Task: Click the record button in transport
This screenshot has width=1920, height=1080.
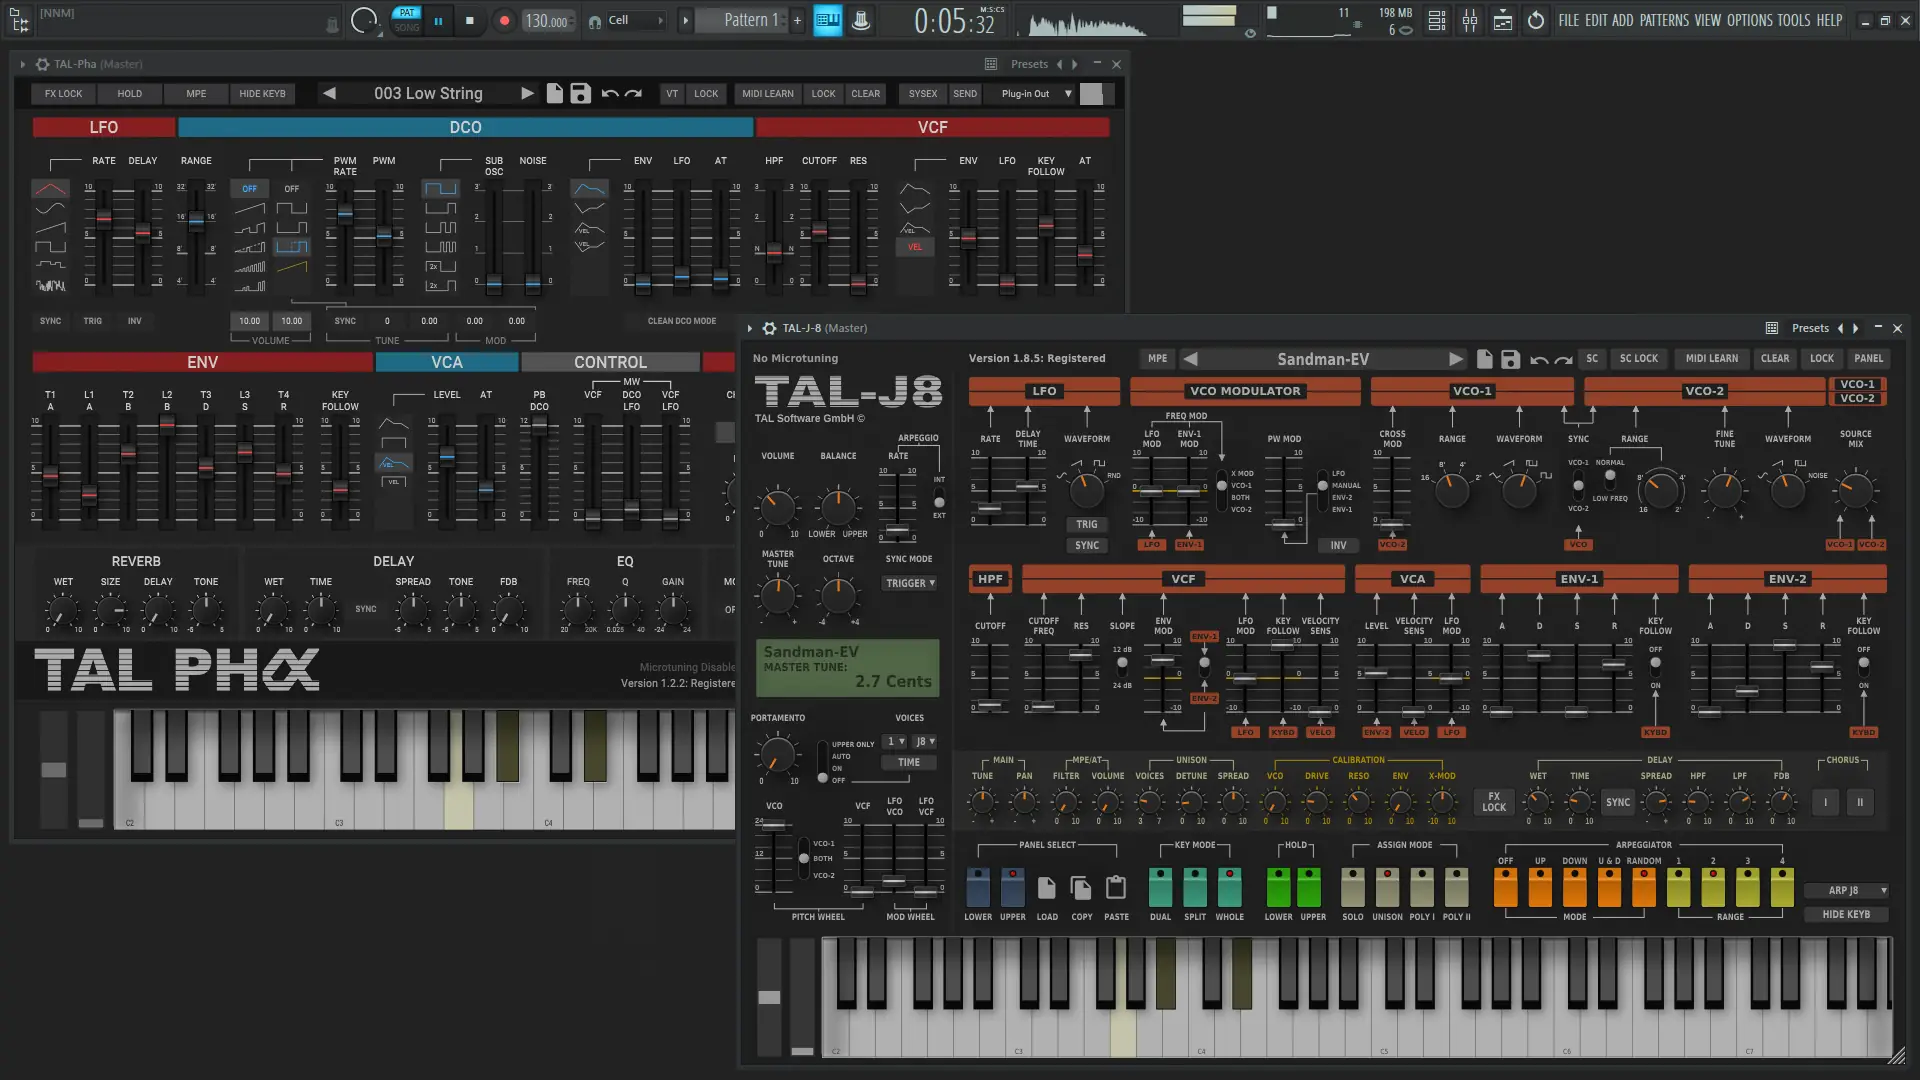Action: pos(504,20)
